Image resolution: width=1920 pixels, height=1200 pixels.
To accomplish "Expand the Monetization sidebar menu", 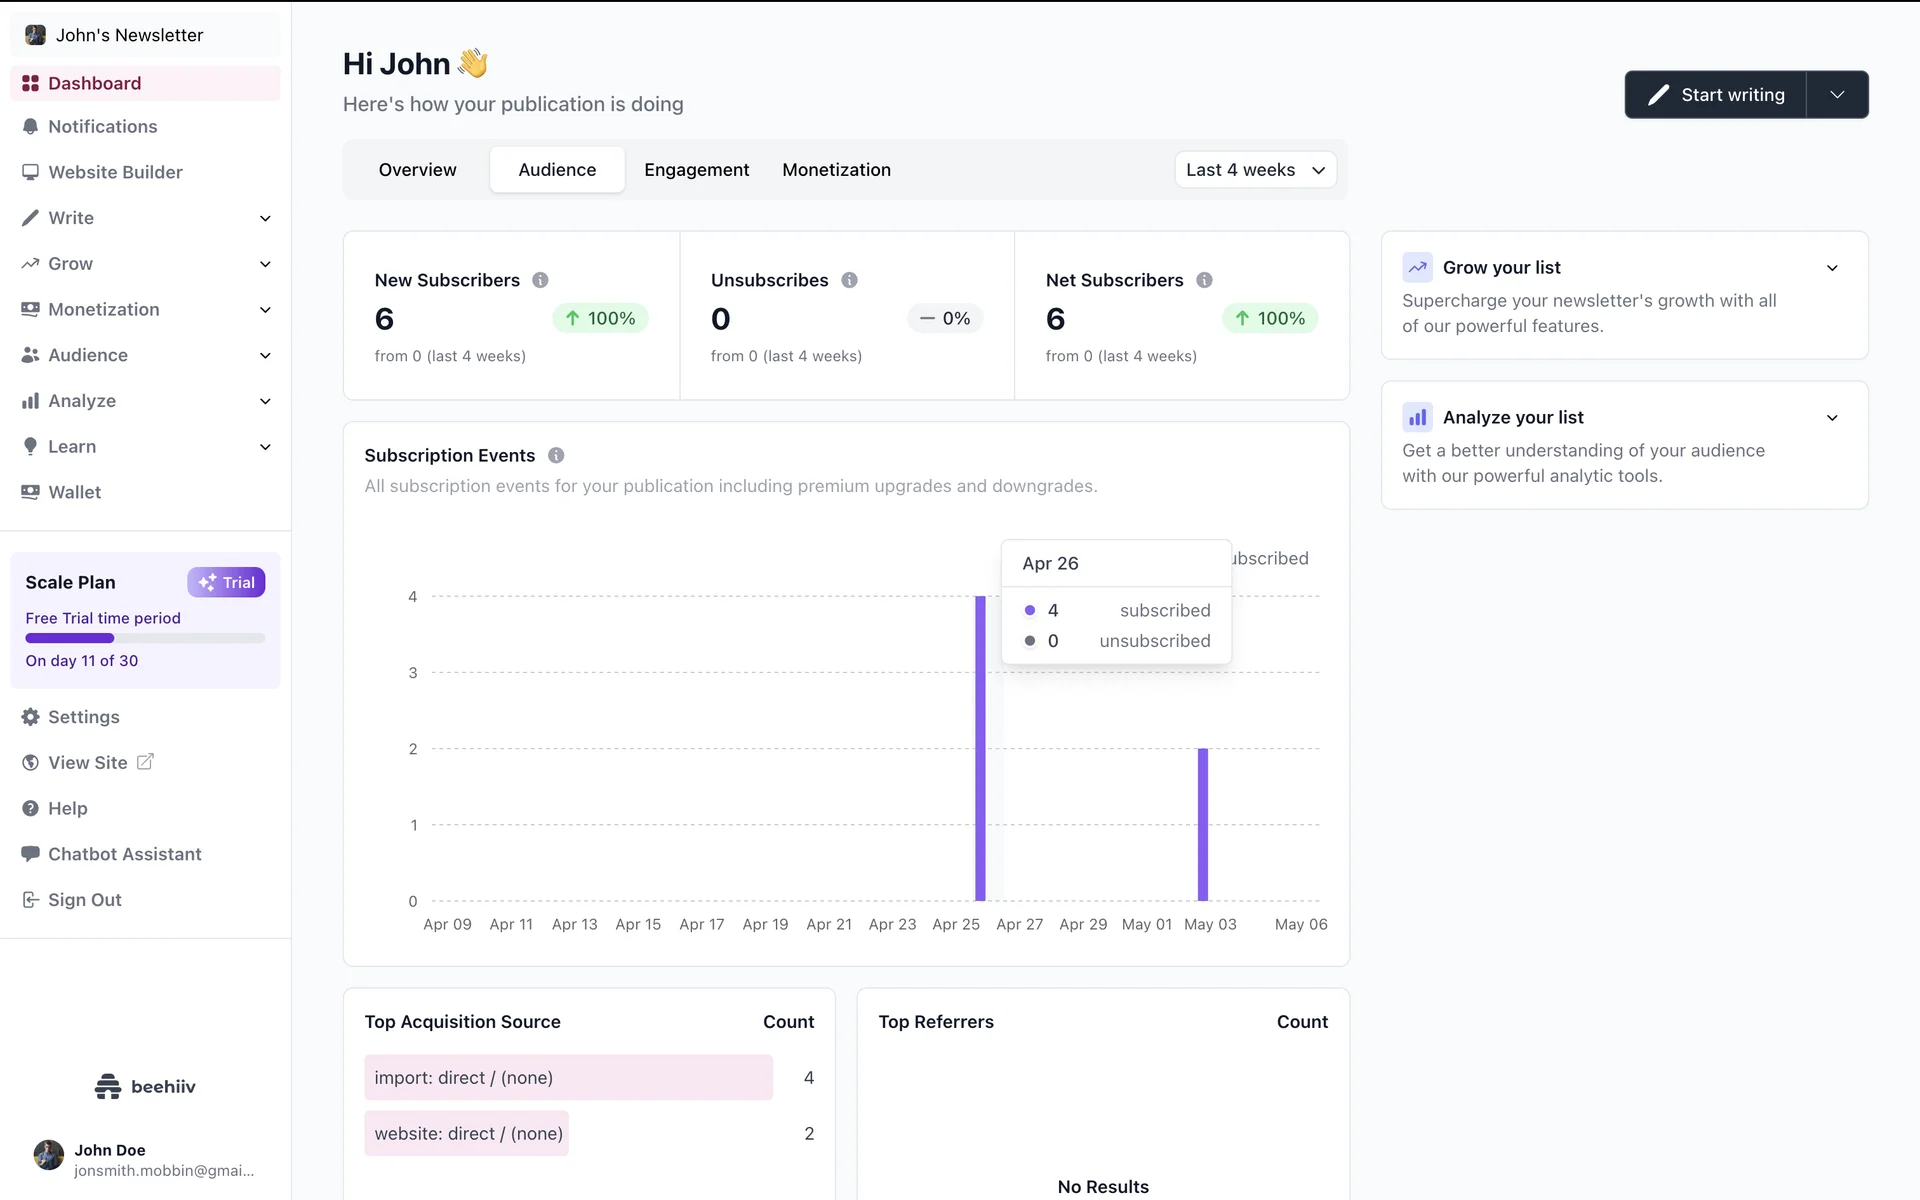I will coord(265,310).
